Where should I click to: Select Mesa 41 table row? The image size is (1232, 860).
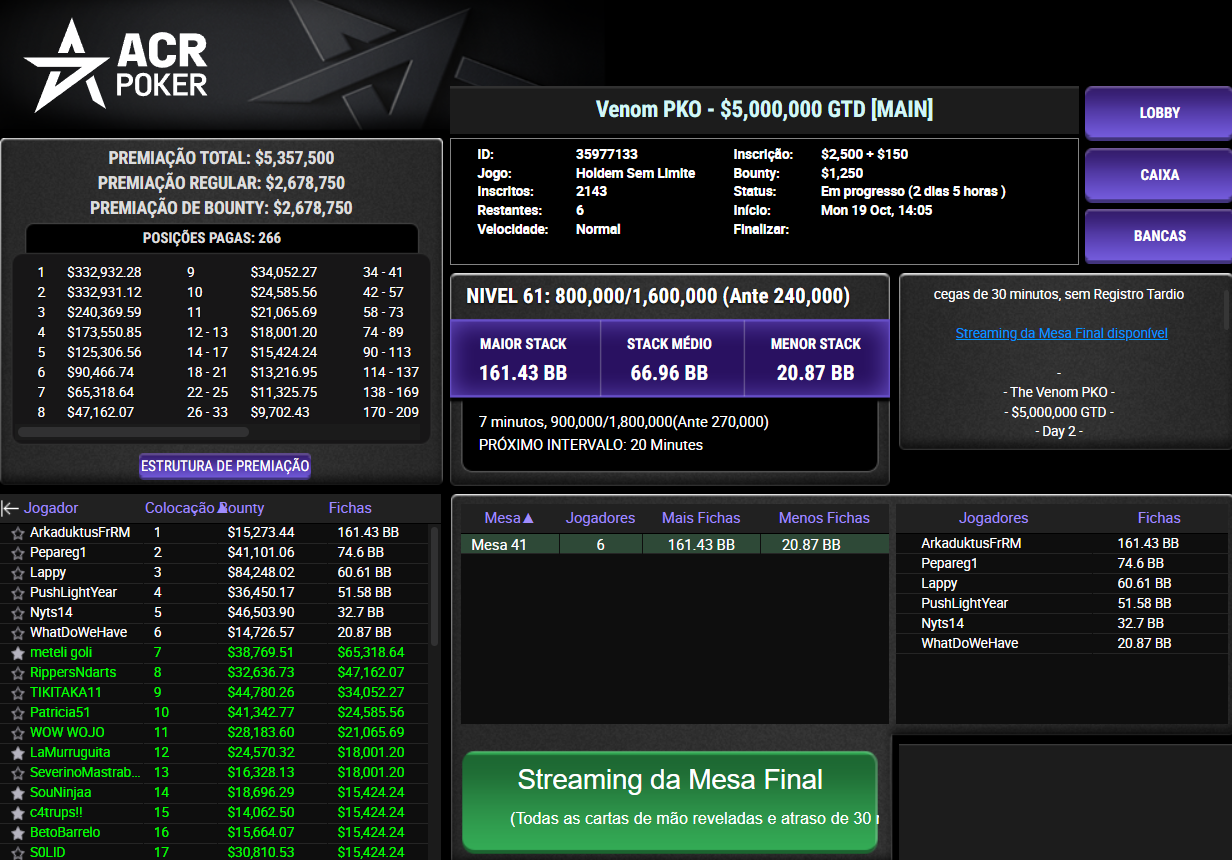(674, 544)
